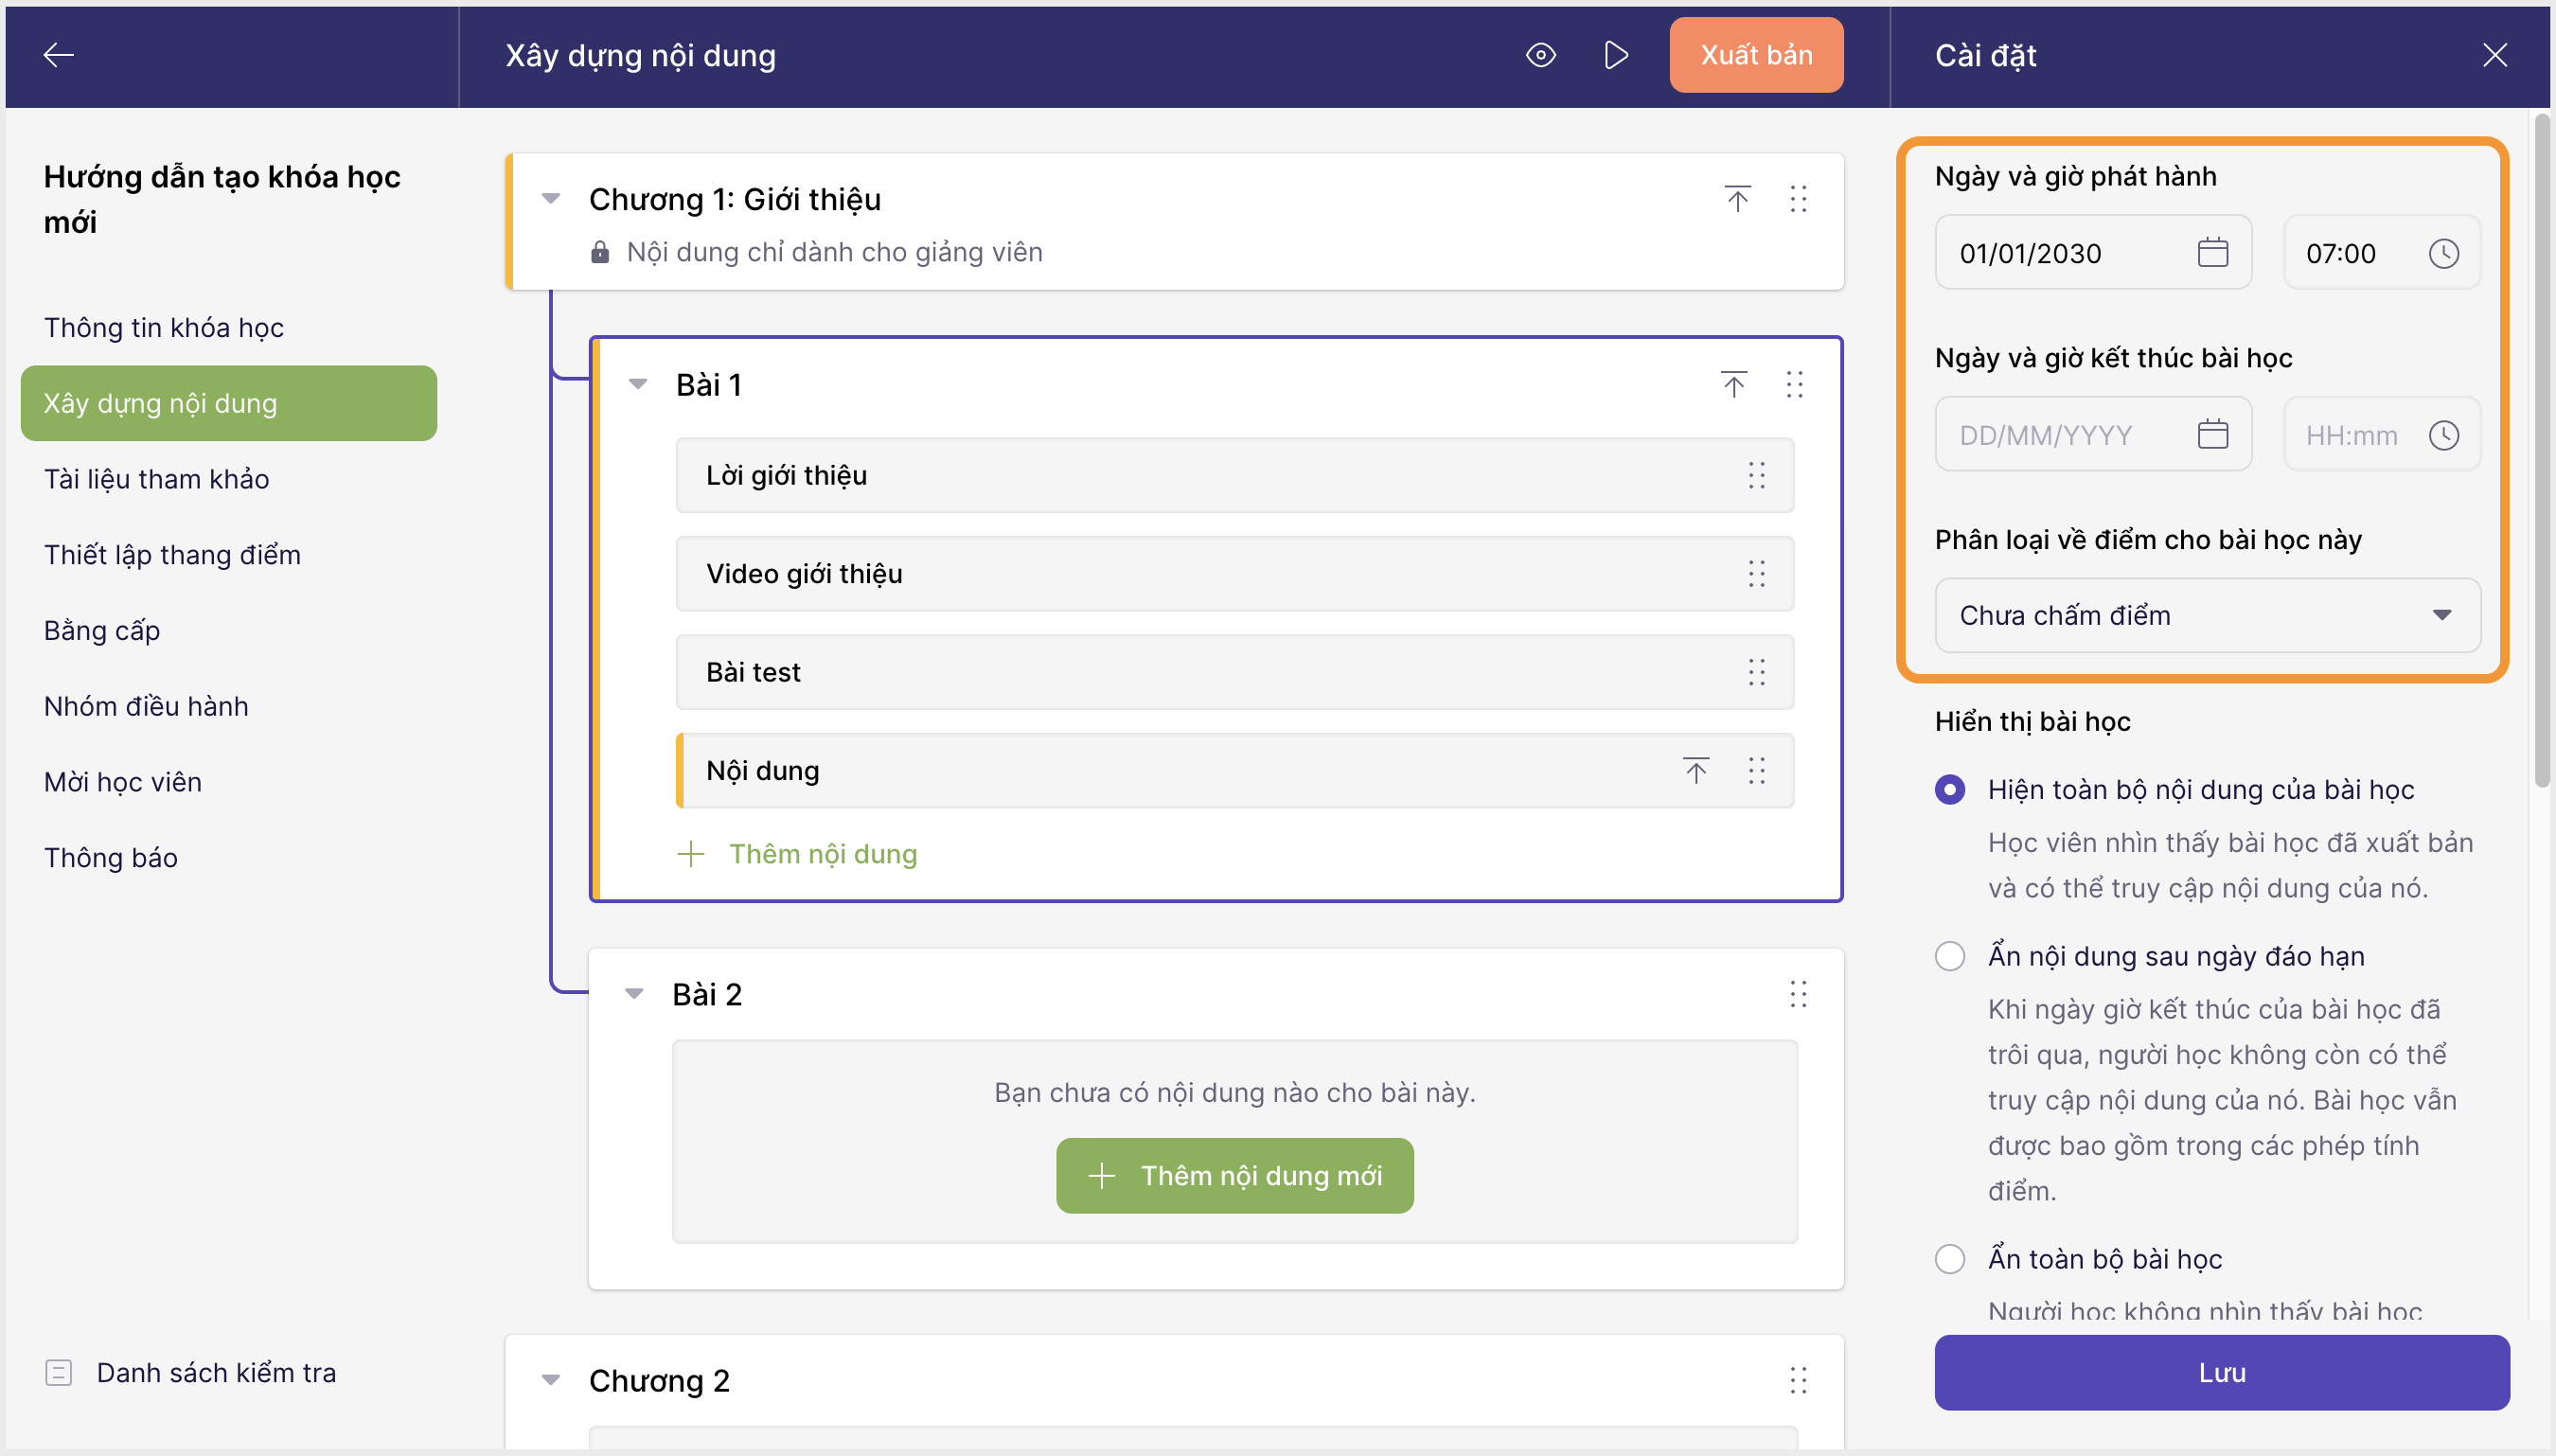The width and height of the screenshot is (2556, 1456).
Task: Click the settings panel scrollbar
Action: click(2541, 450)
